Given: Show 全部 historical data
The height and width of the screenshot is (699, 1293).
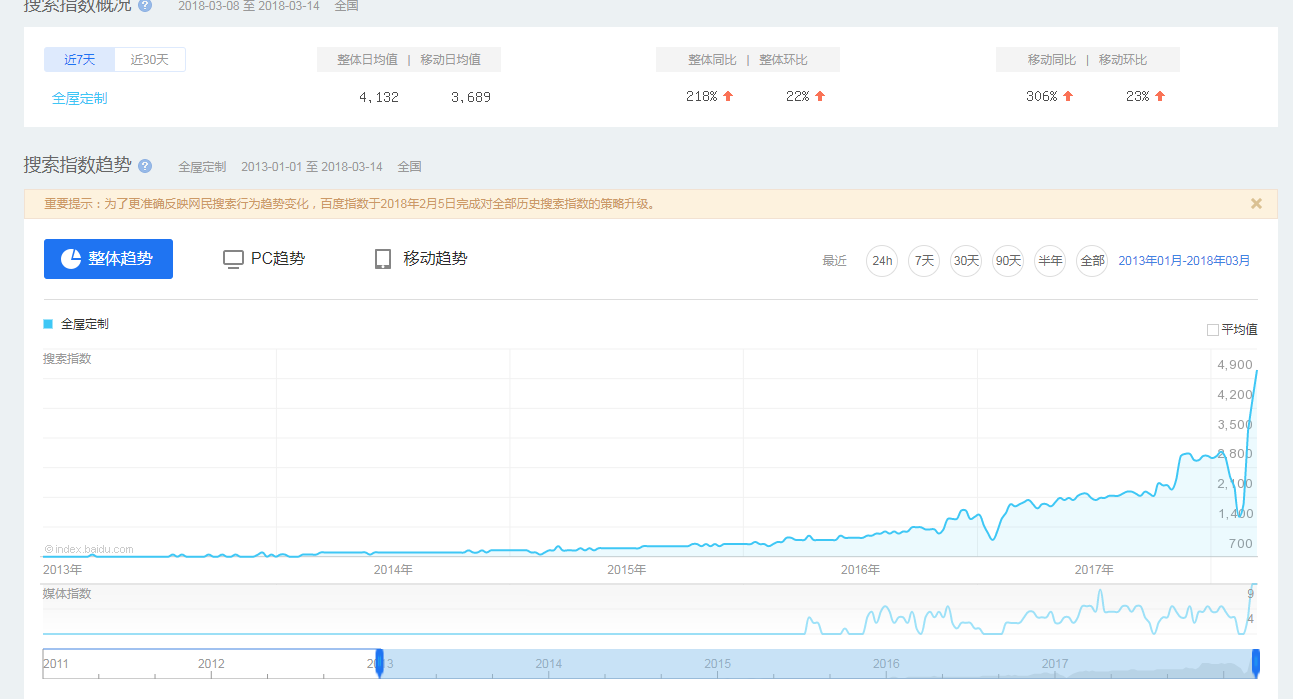Looking at the screenshot, I should click(1092, 261).
